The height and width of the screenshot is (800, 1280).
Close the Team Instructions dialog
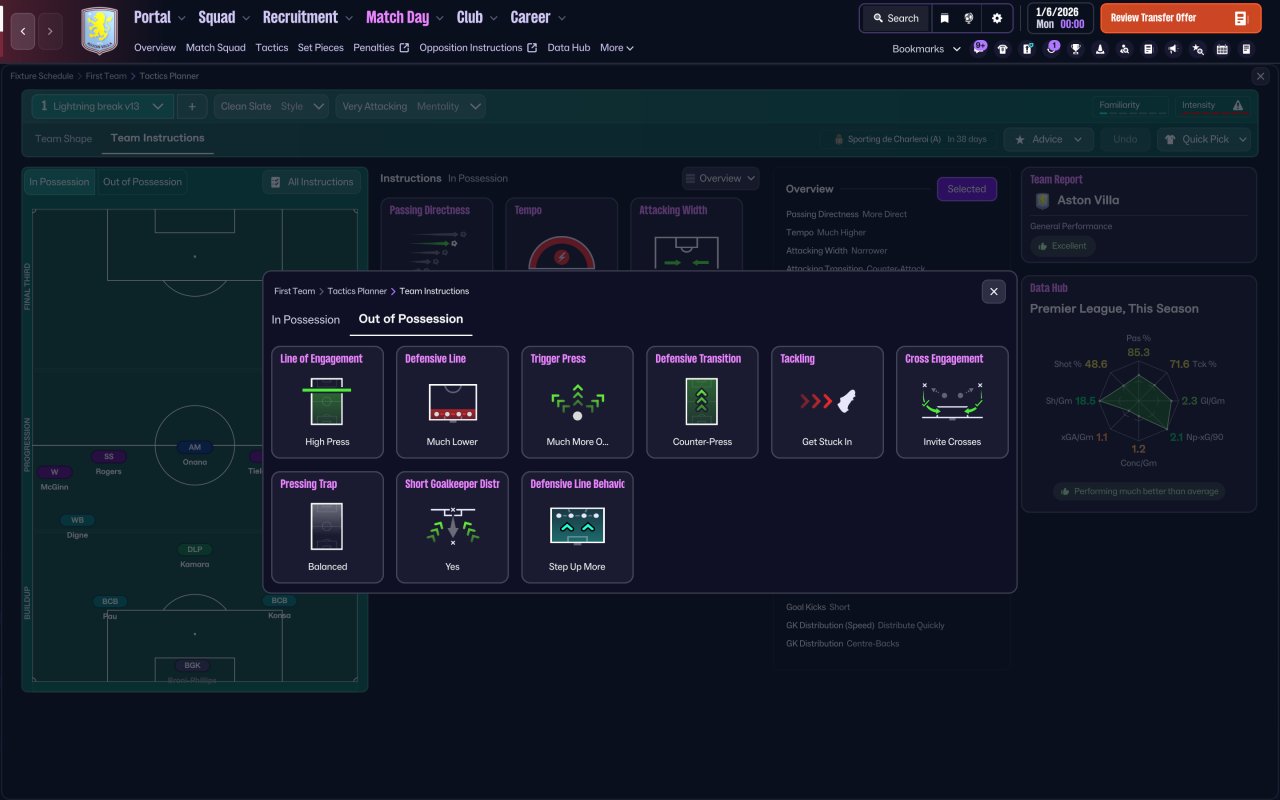point(993,291)
